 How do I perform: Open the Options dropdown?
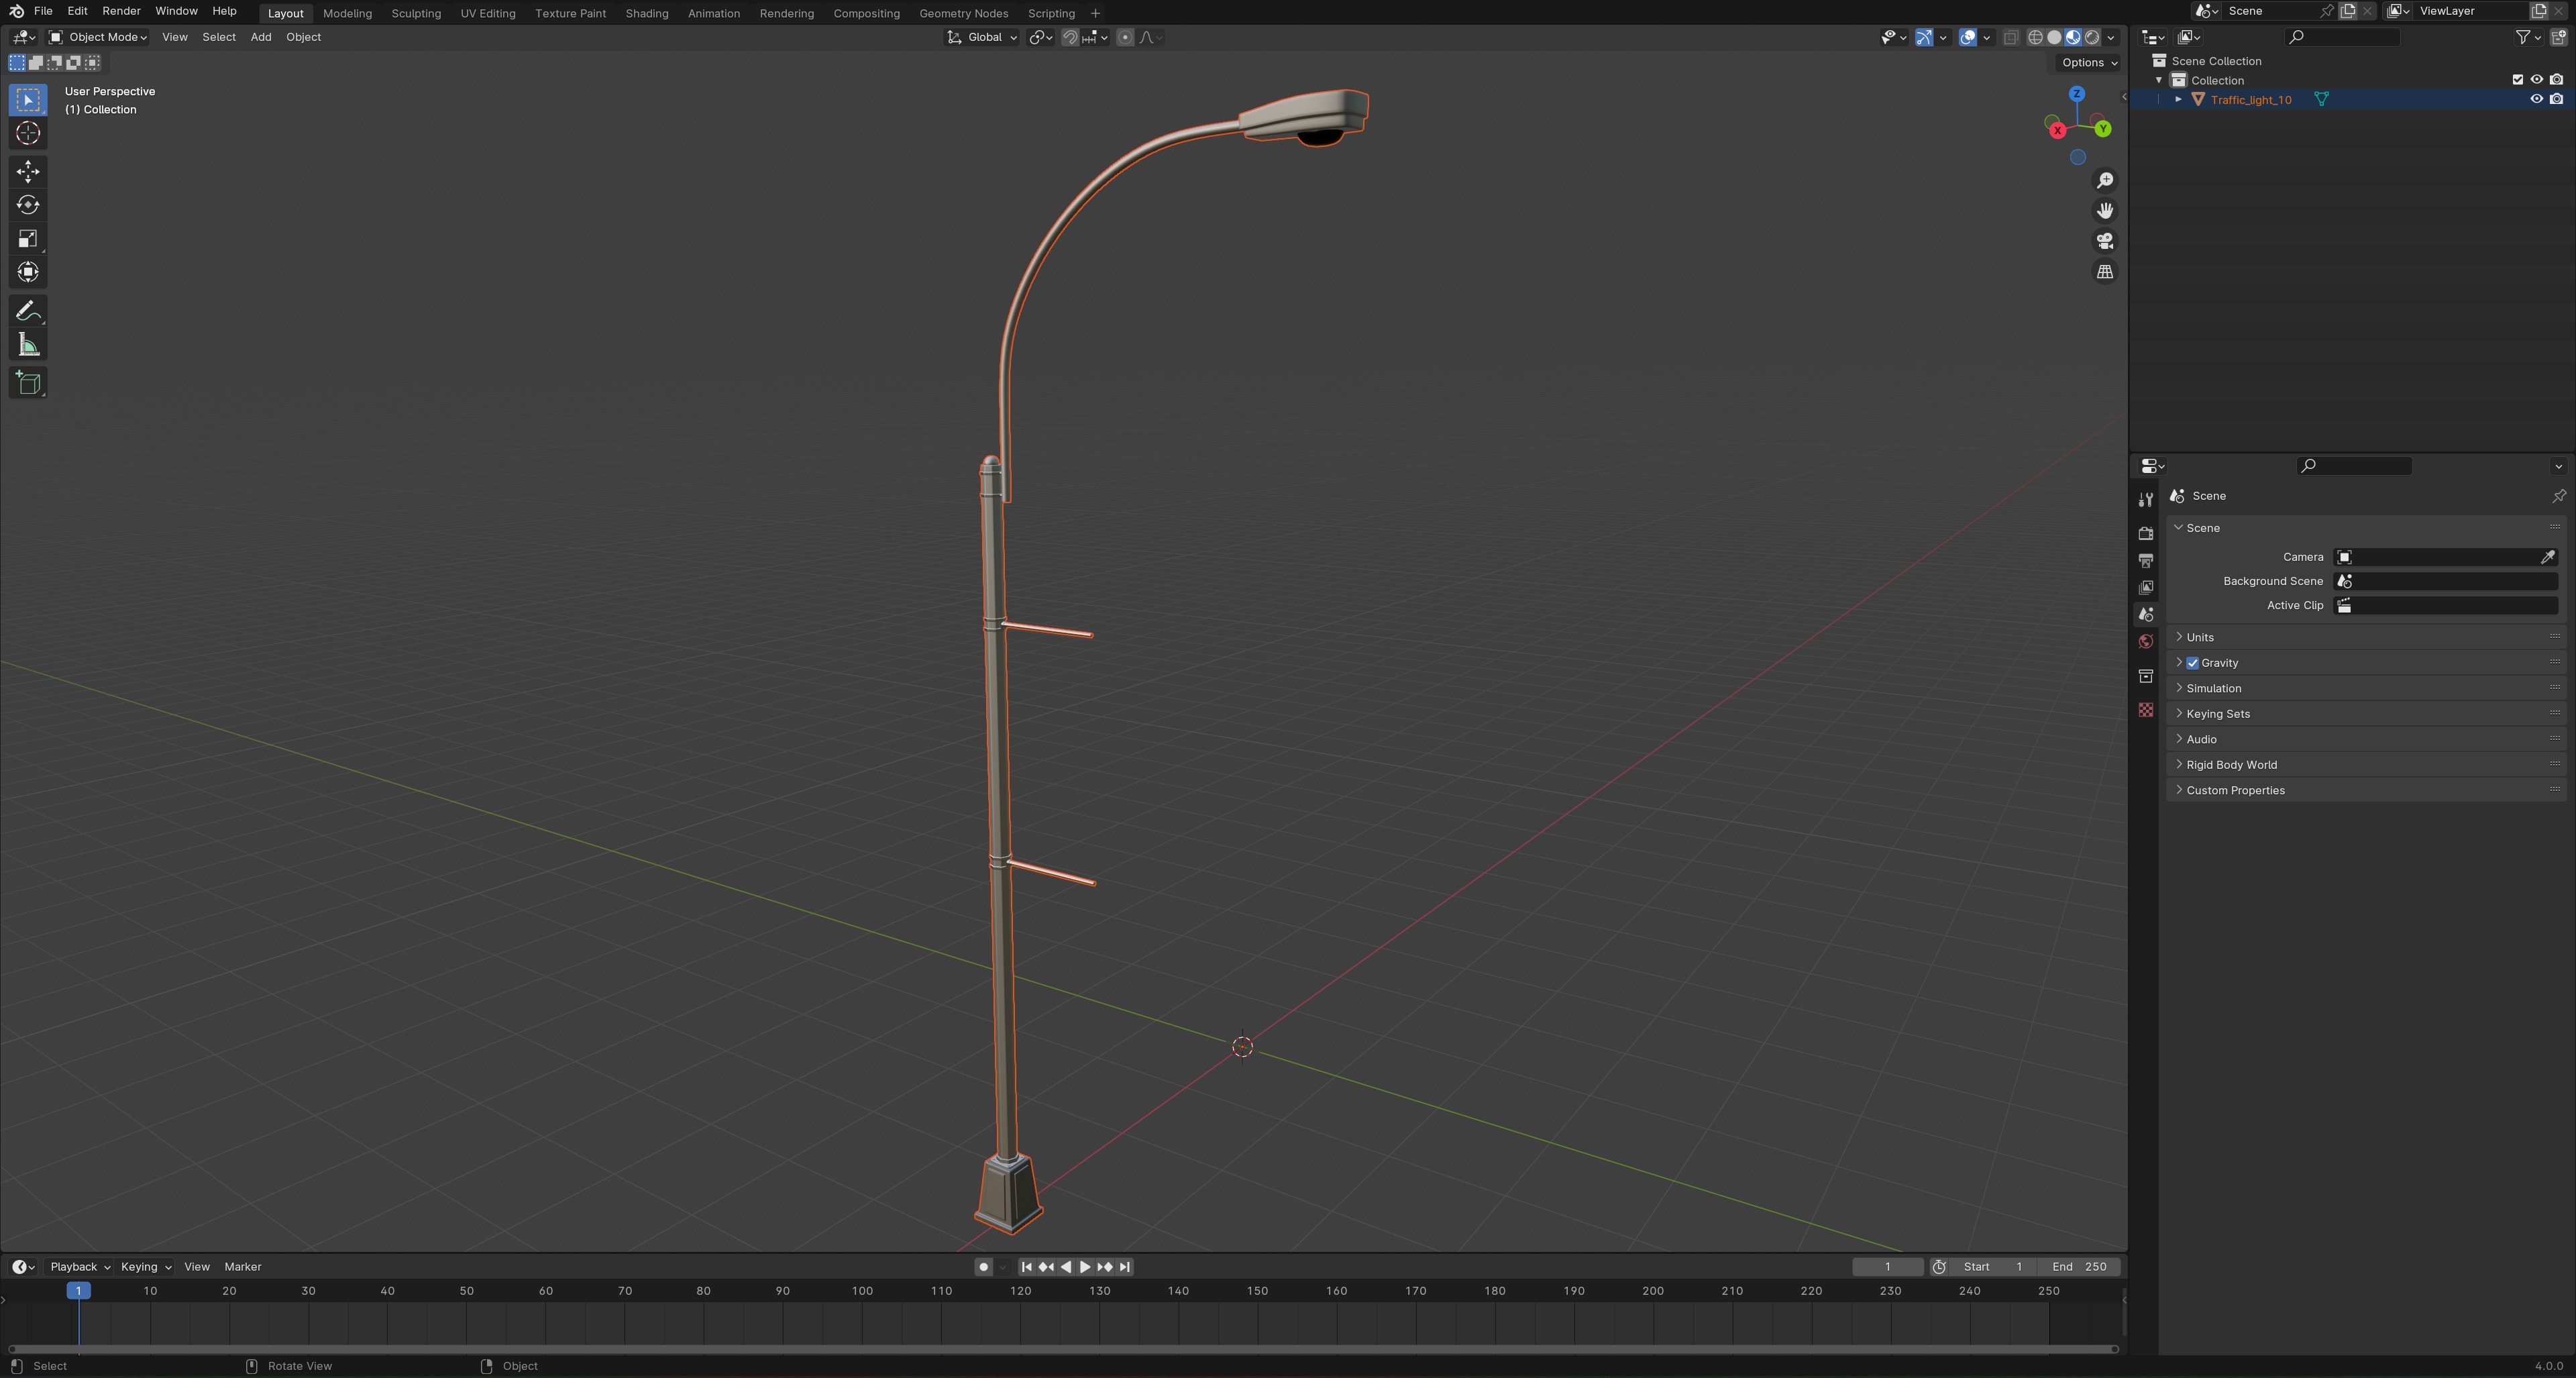pos(2089,62)
